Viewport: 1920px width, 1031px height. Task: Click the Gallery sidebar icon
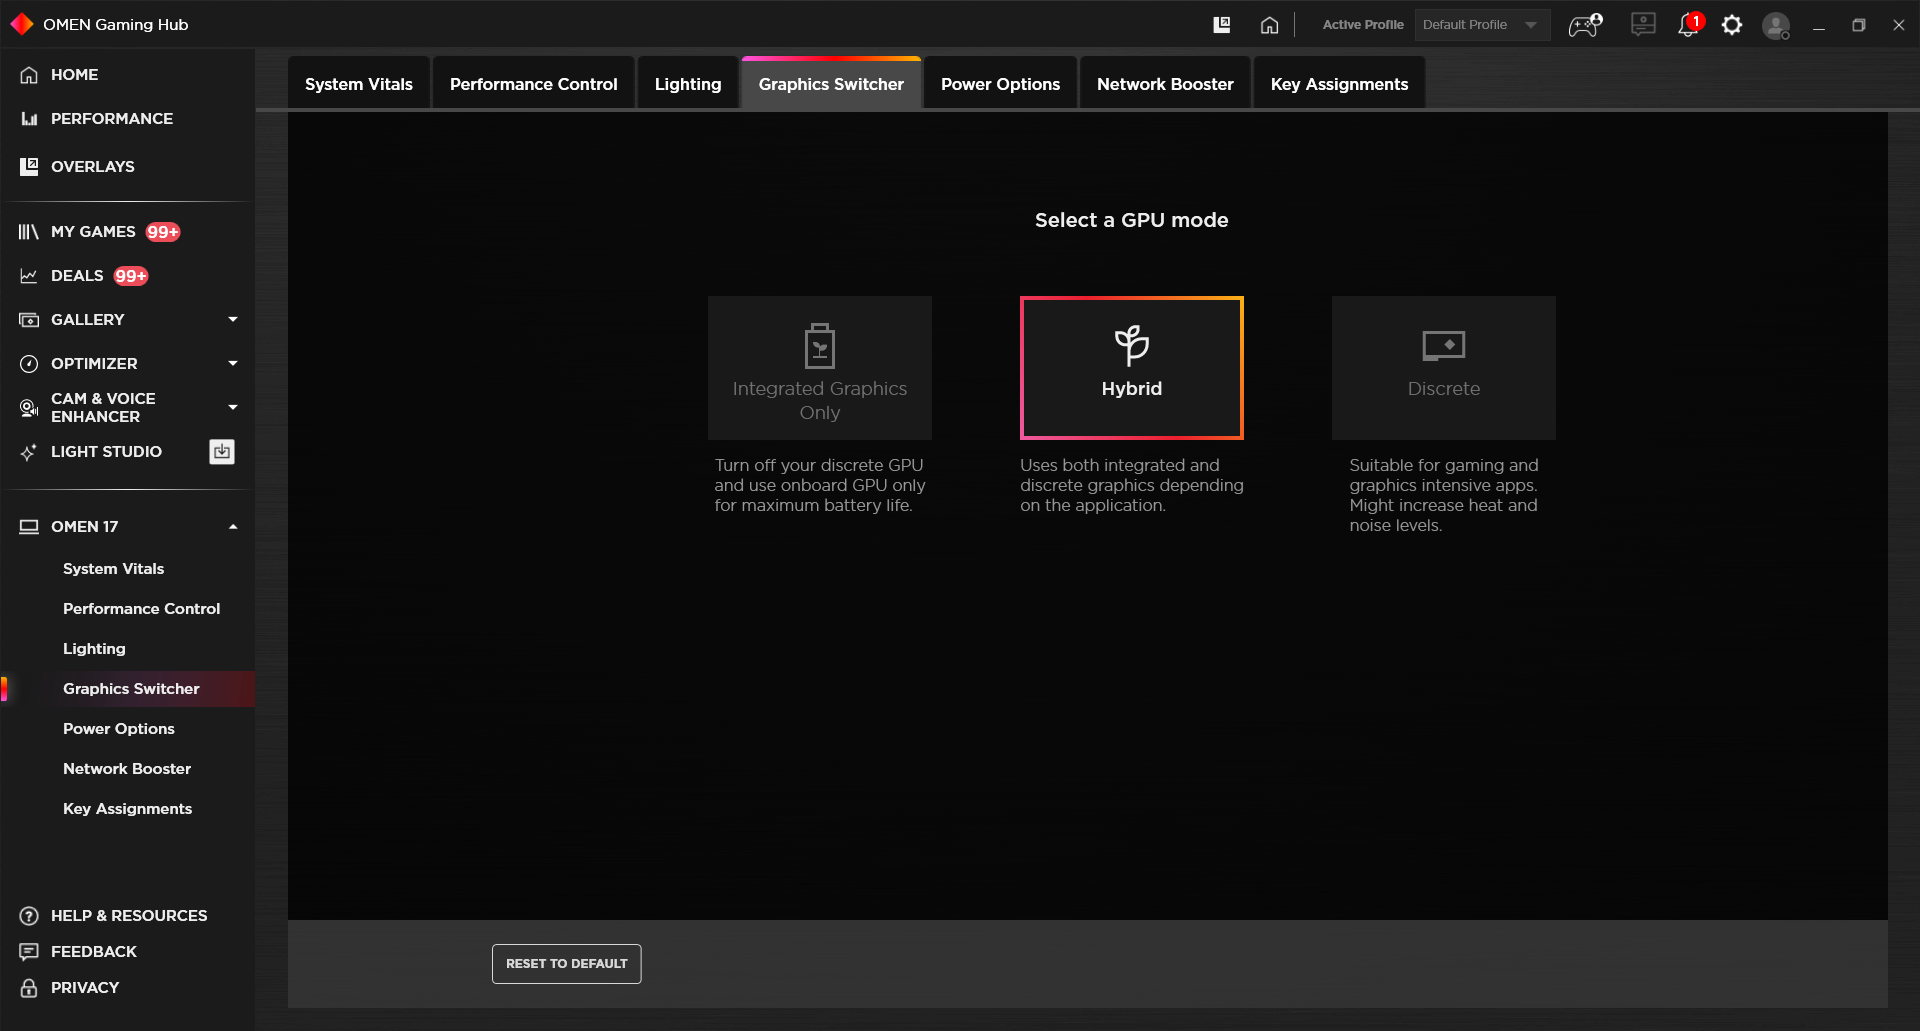(x=29, y=320)
